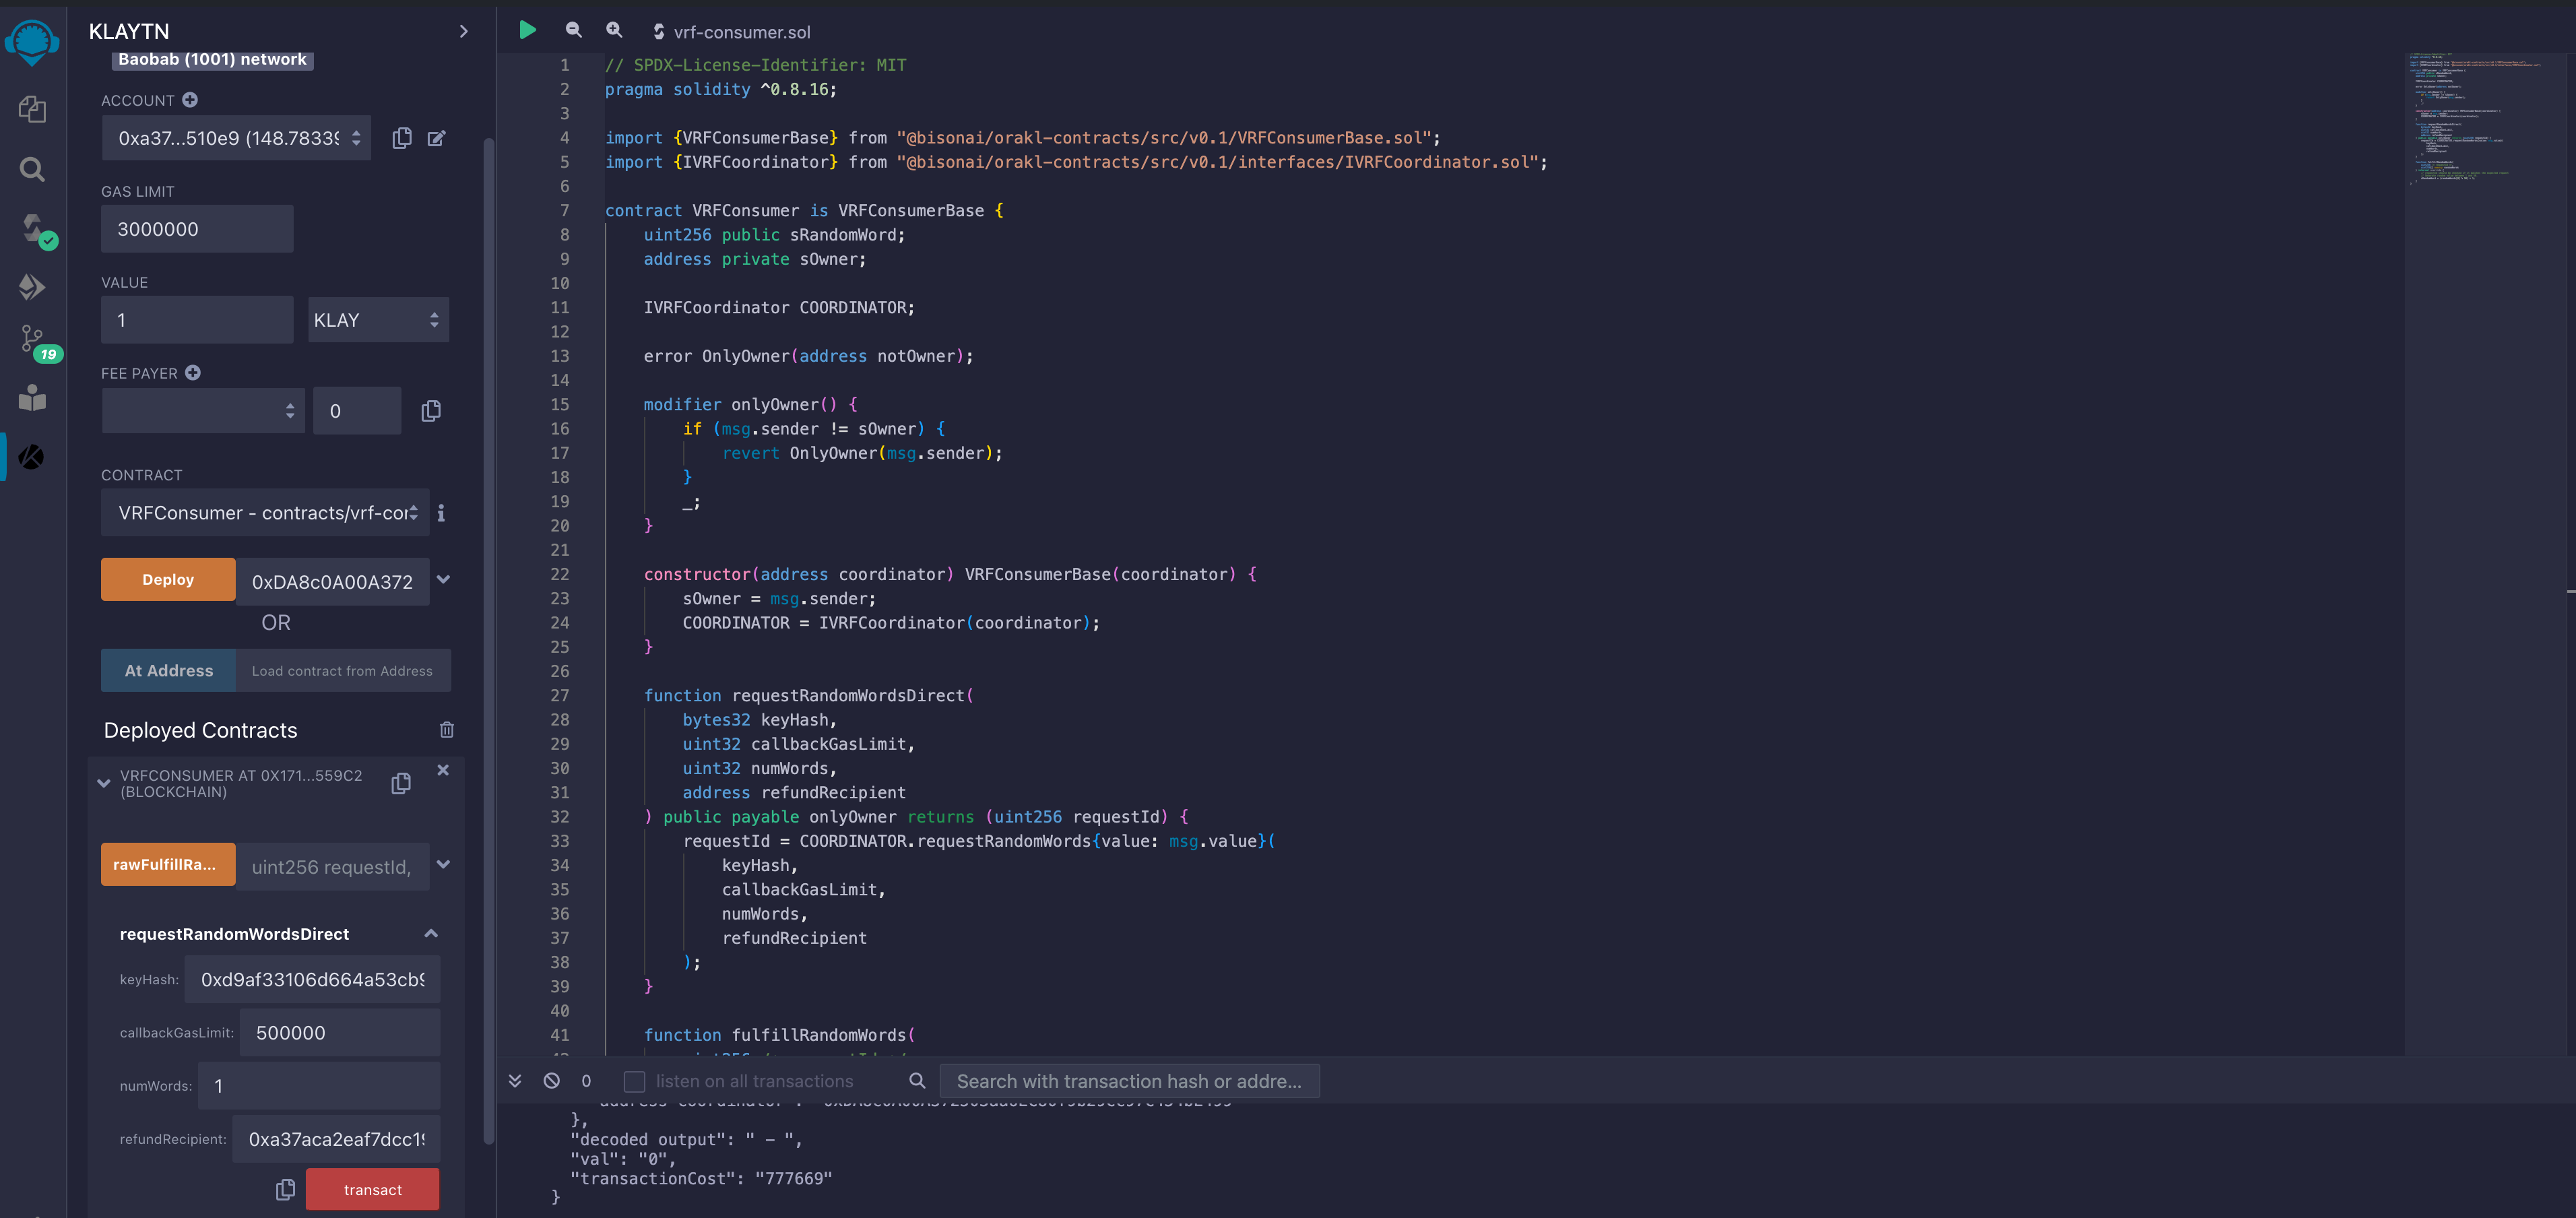Open the Solidity compiler plugin icon
The height and width of the screenshot is (1218, 2576).
click(x=34, y=229)
